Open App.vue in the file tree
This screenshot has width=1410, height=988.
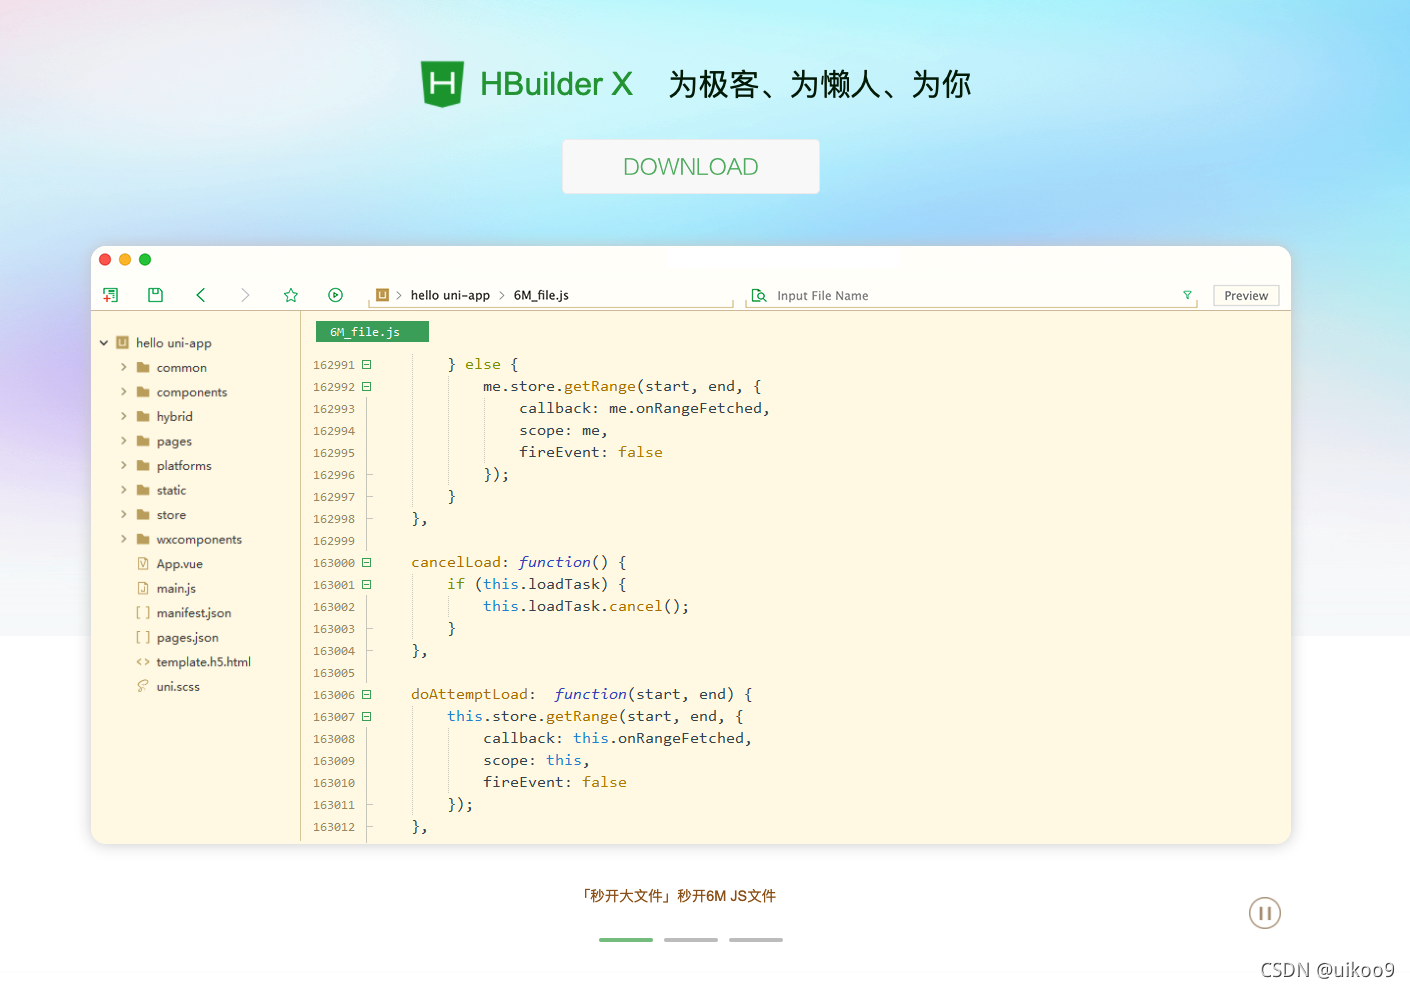click(180, 564)
